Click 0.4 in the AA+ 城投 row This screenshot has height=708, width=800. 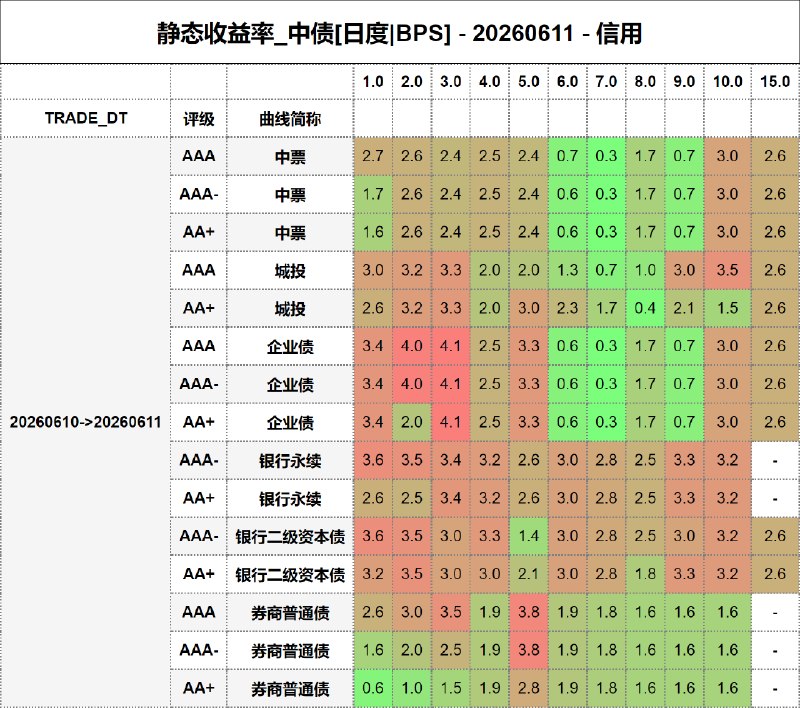click(645, 308)
